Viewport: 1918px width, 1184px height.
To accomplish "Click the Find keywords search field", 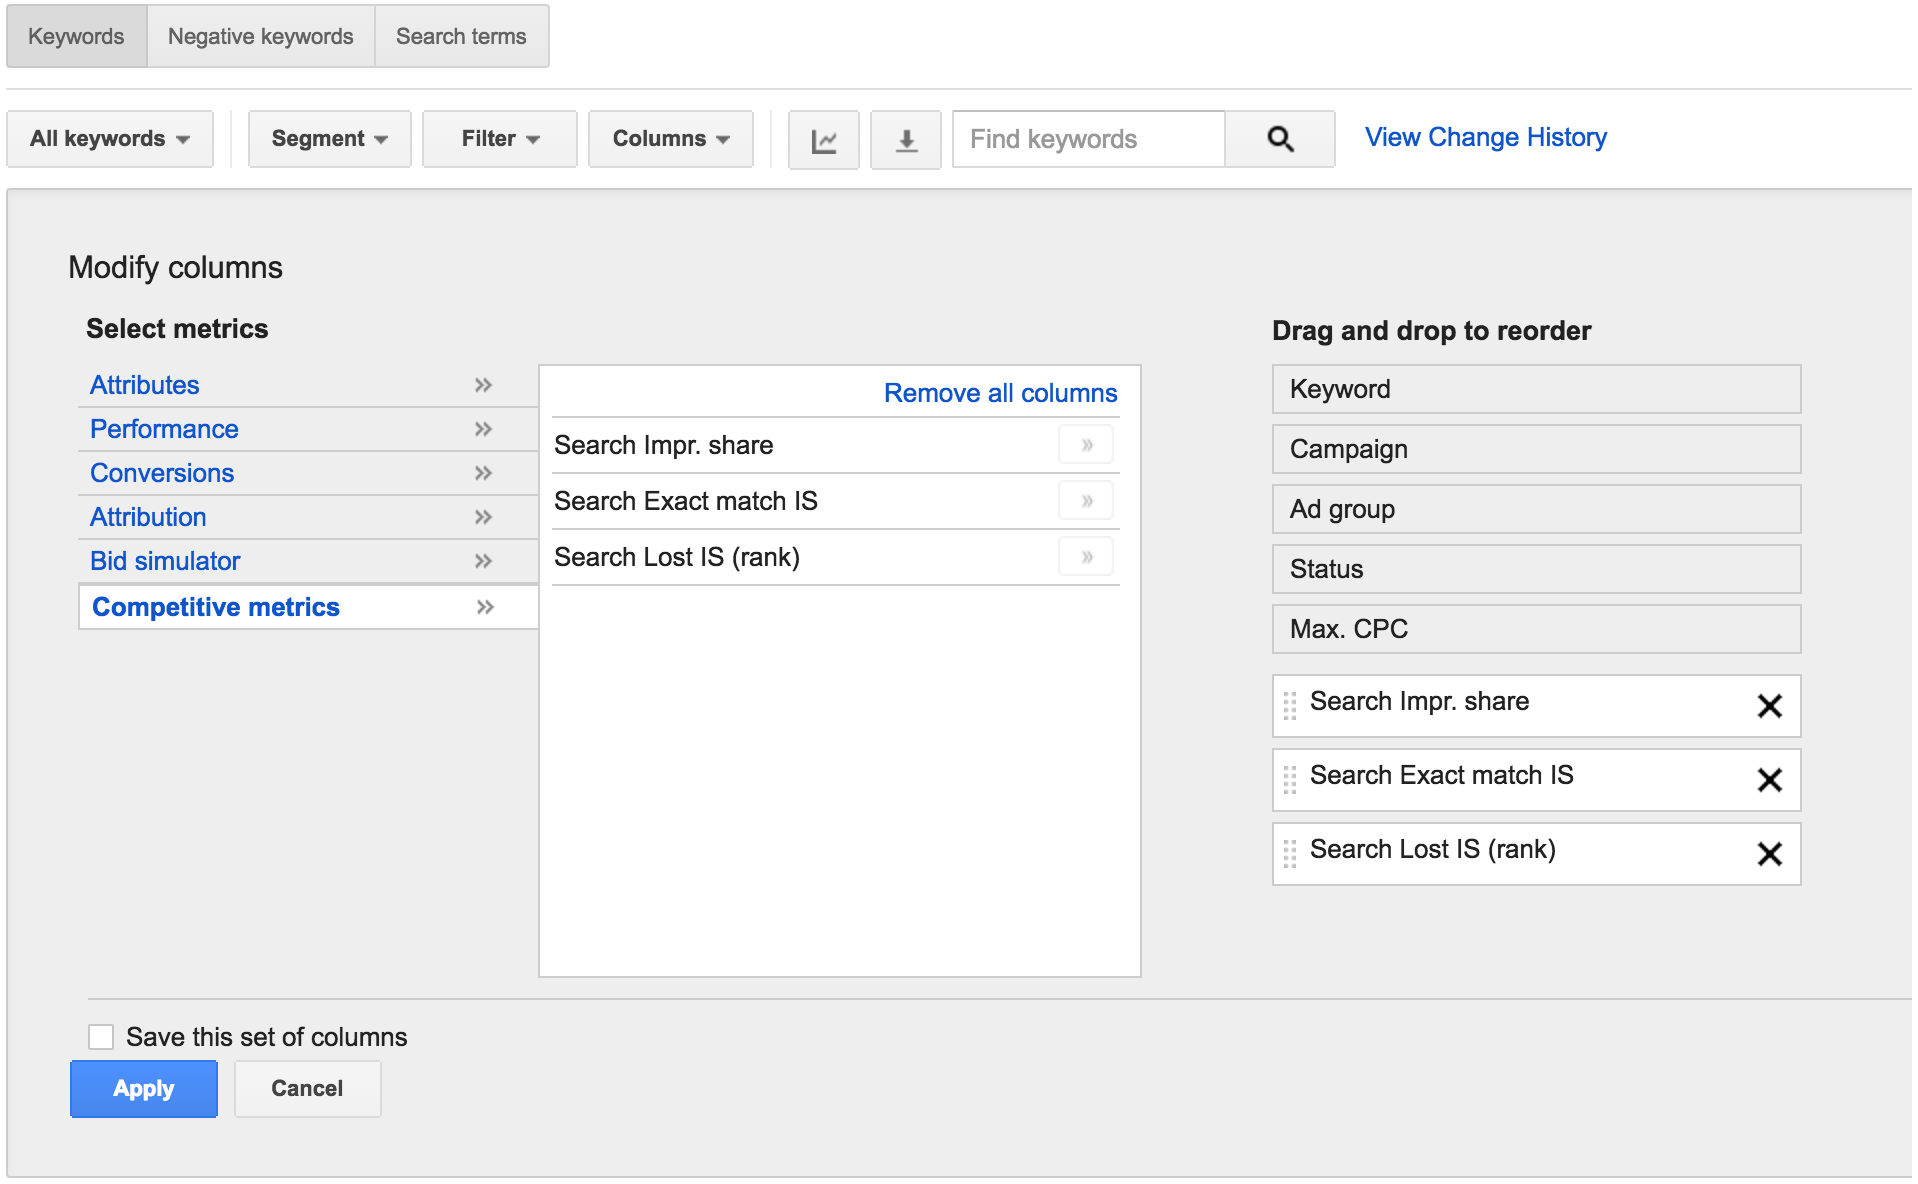I will 1088,139.
